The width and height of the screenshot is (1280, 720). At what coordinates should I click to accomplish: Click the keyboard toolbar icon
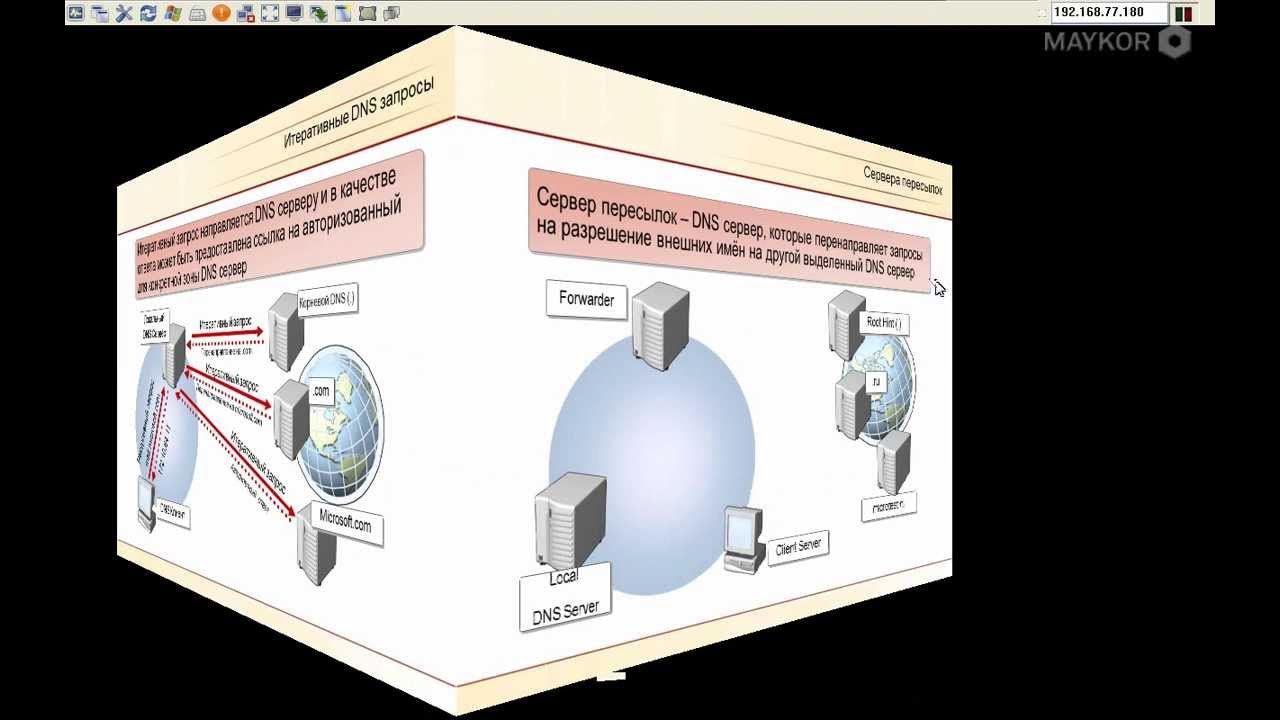pyautogui.click(x=197, y=13)
